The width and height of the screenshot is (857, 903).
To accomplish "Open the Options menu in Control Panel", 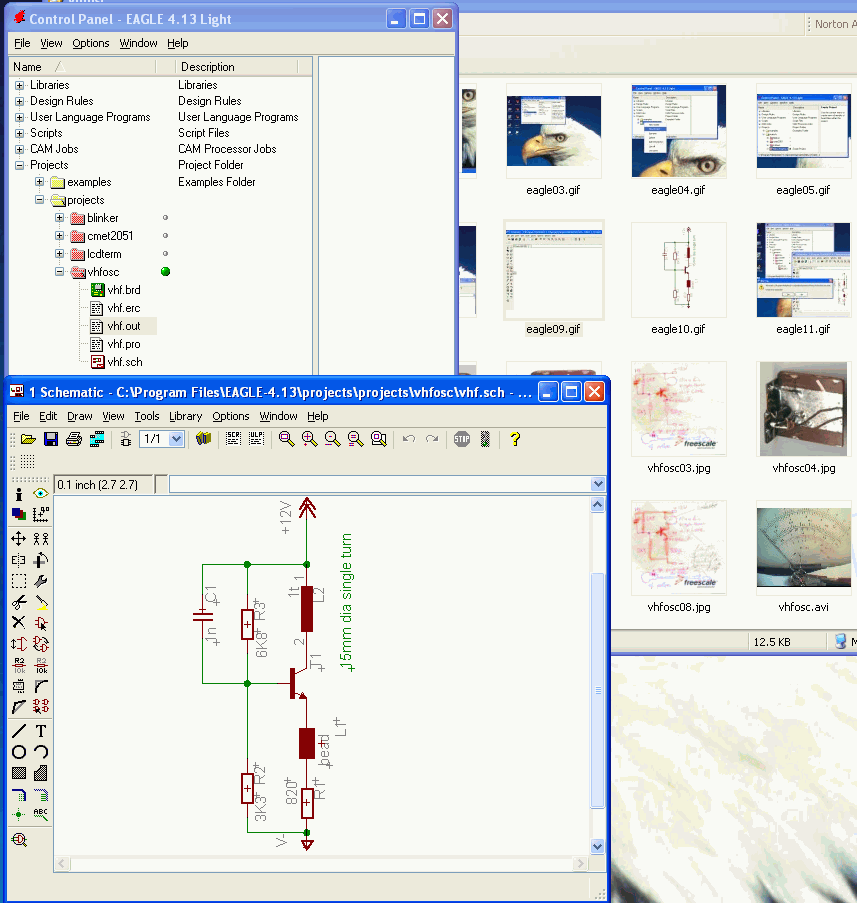I will tap(90, 43).
